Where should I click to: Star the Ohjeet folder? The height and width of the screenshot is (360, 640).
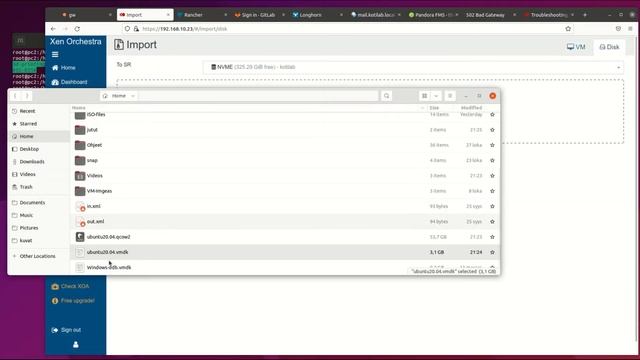pos(492,145)
